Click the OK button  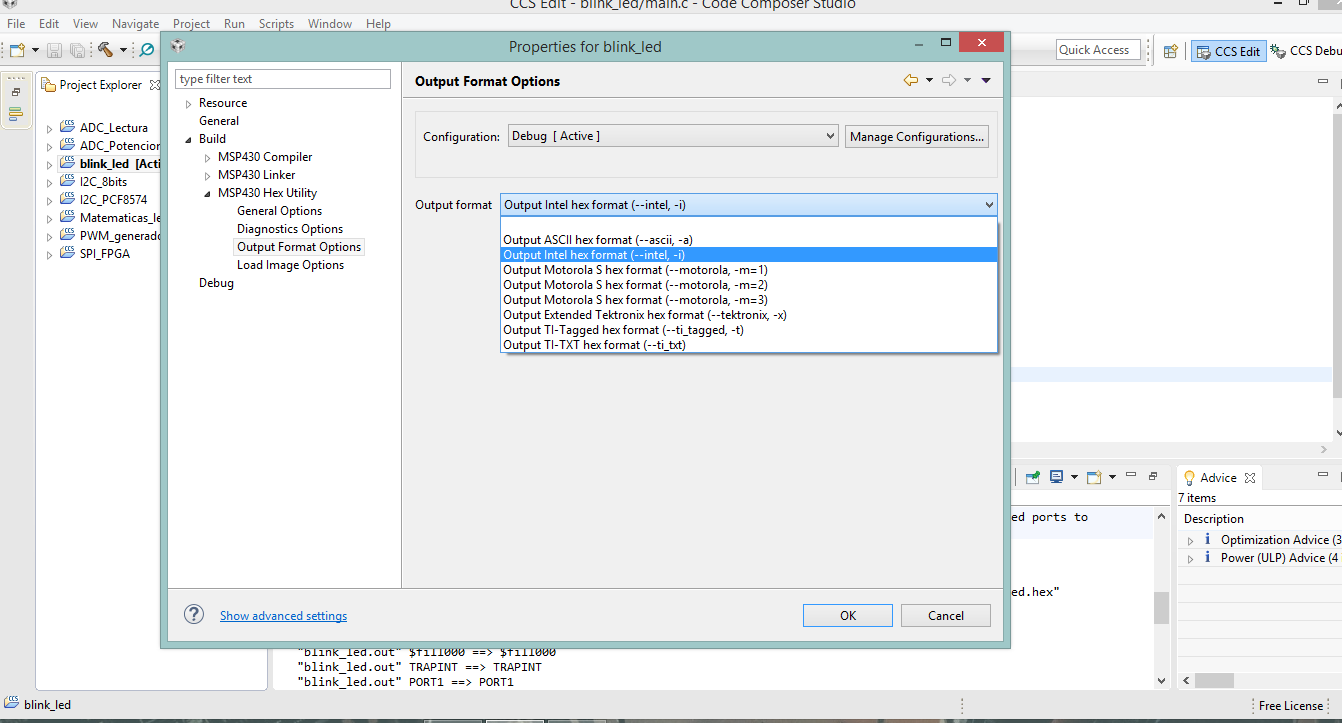[x=848, y=616]
